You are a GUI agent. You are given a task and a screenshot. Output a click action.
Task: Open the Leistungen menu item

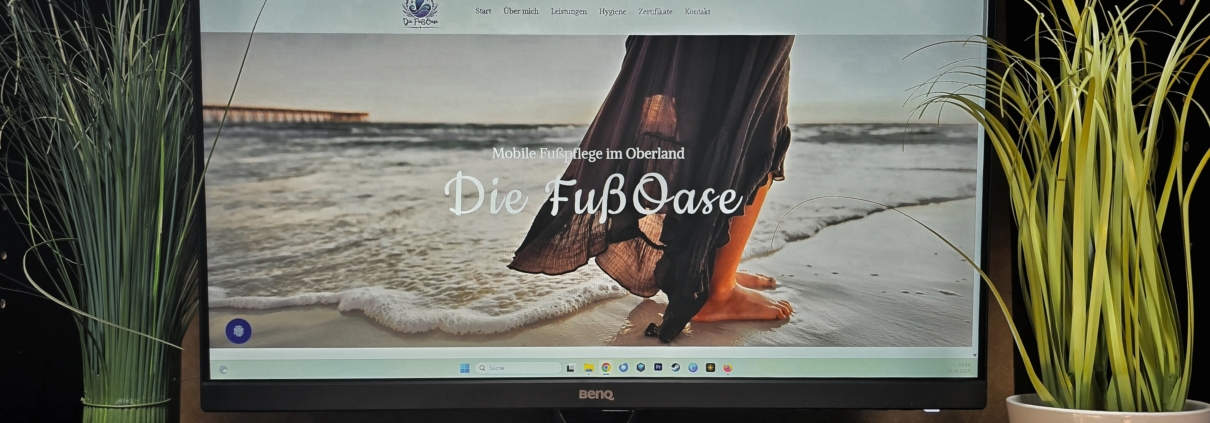[569, 11]
